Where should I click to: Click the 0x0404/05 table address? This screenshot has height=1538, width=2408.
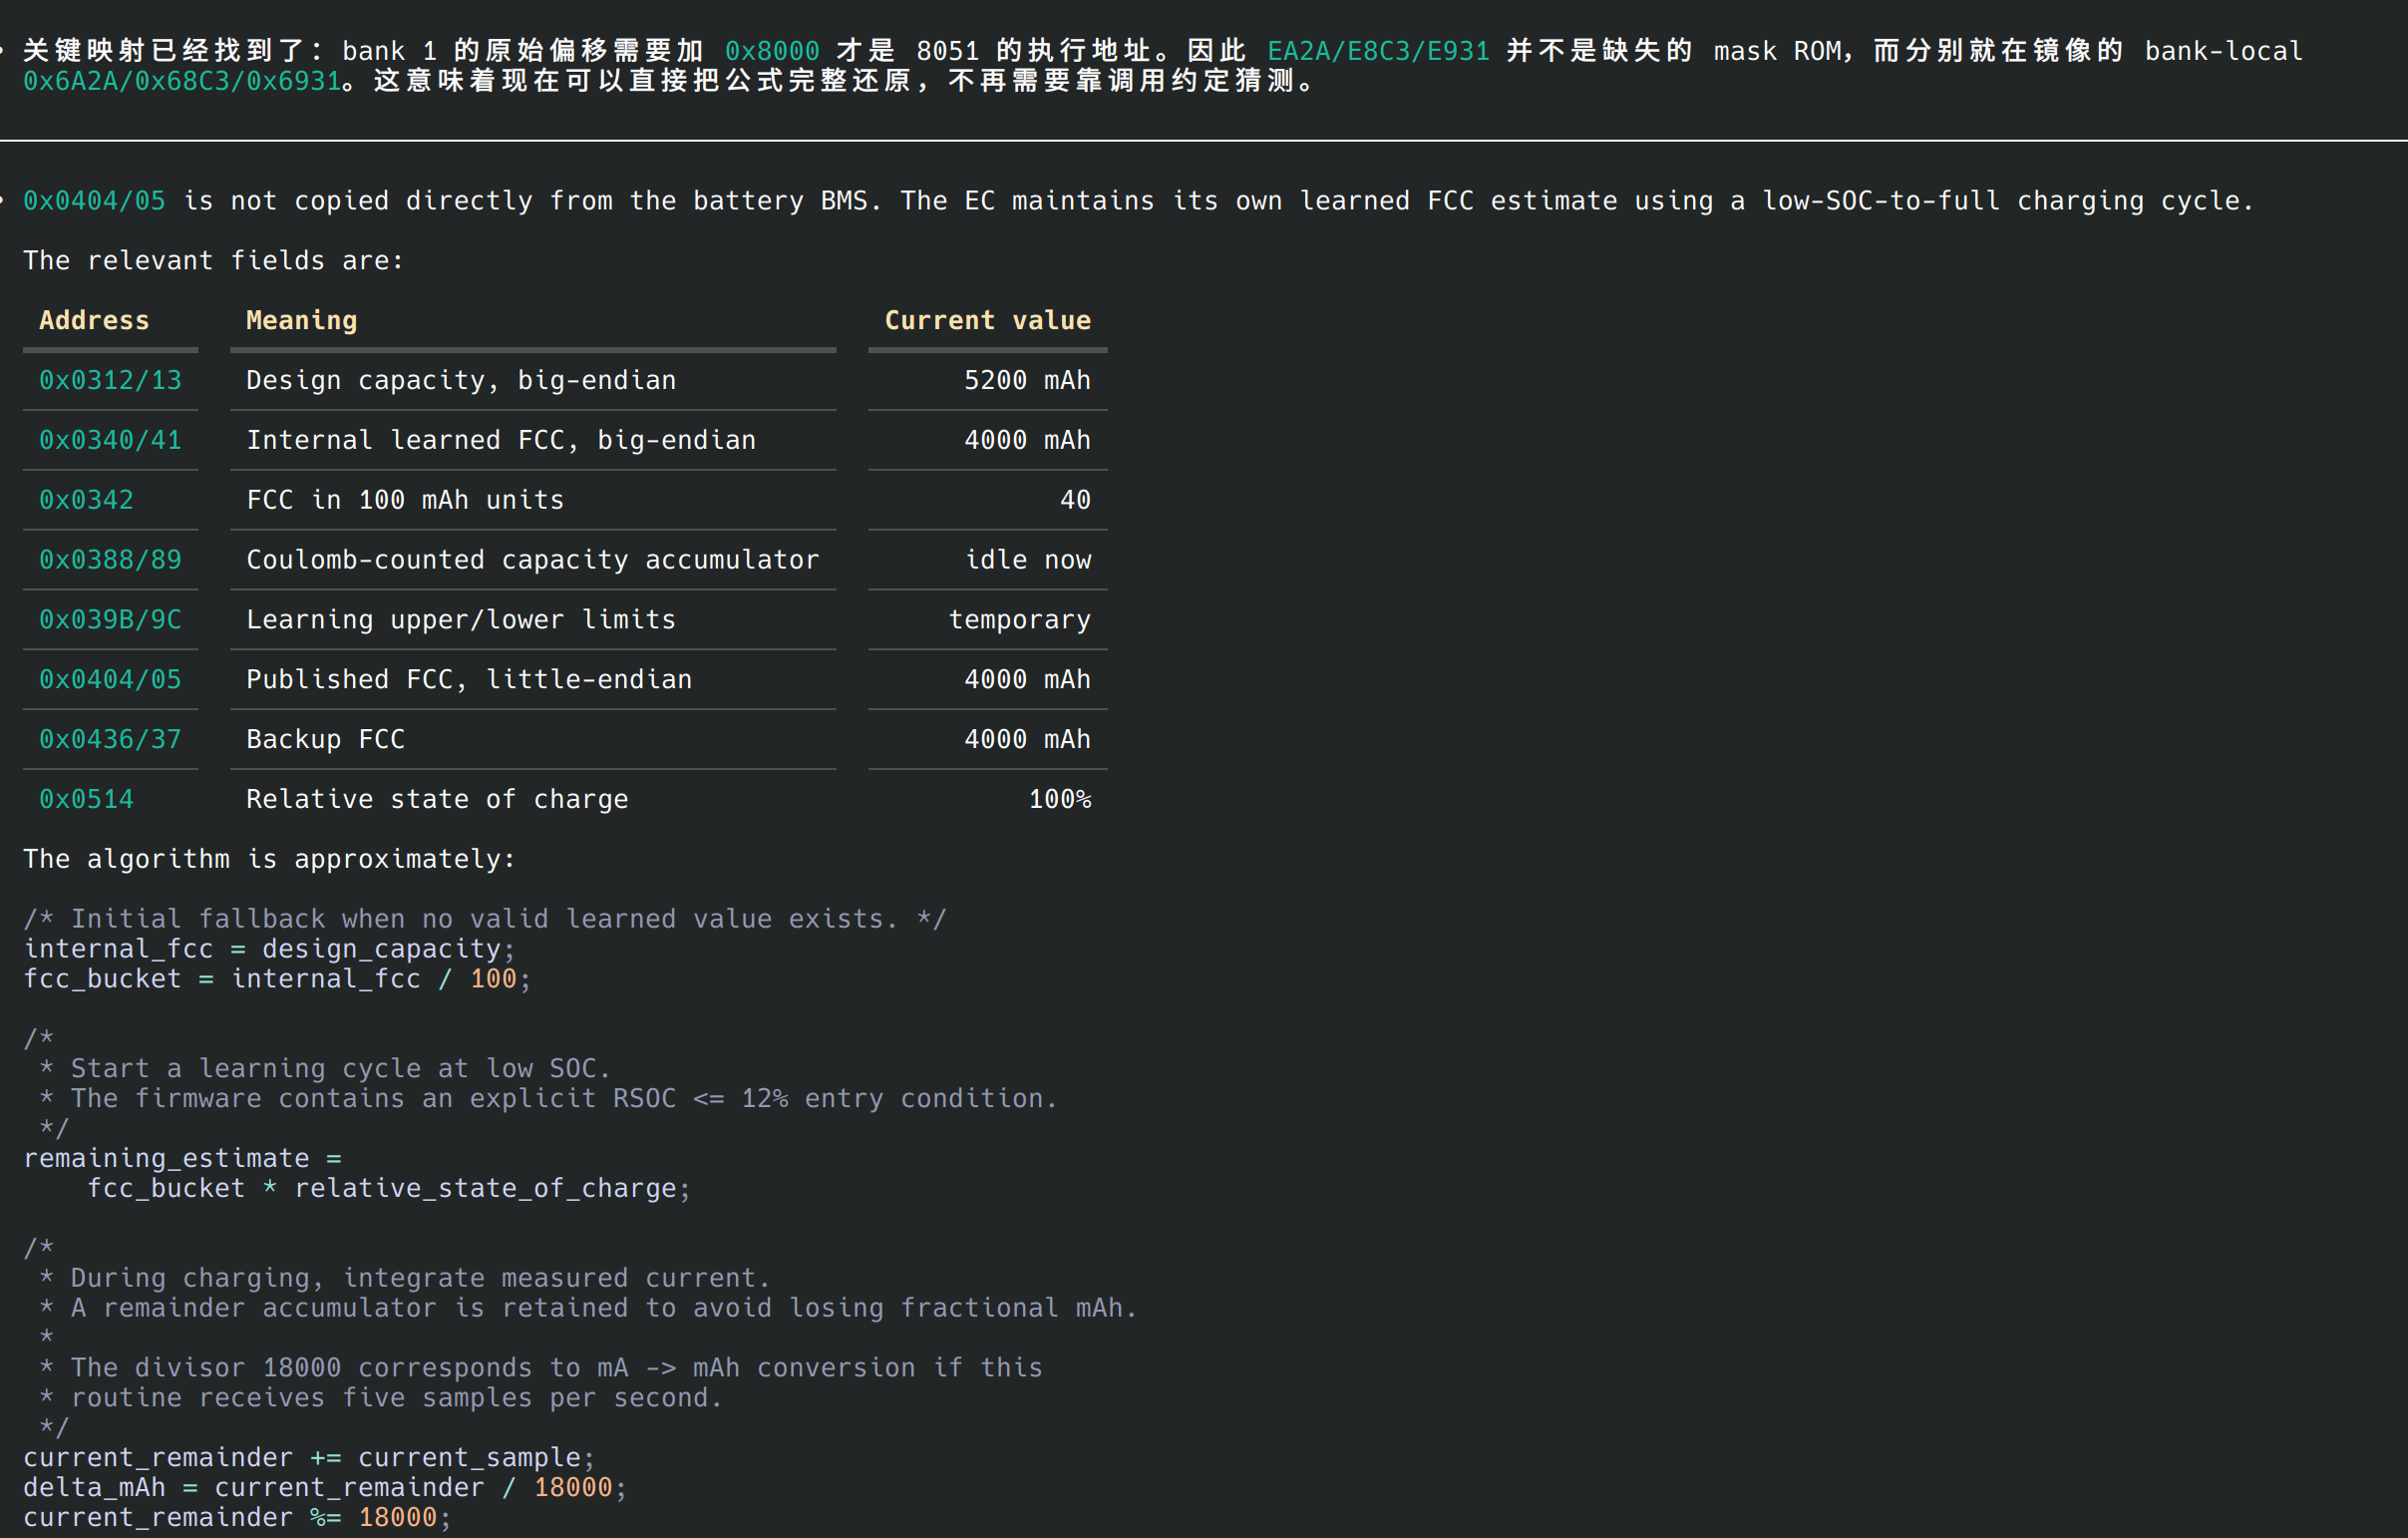pyautogui.click(x=110, y=680)
